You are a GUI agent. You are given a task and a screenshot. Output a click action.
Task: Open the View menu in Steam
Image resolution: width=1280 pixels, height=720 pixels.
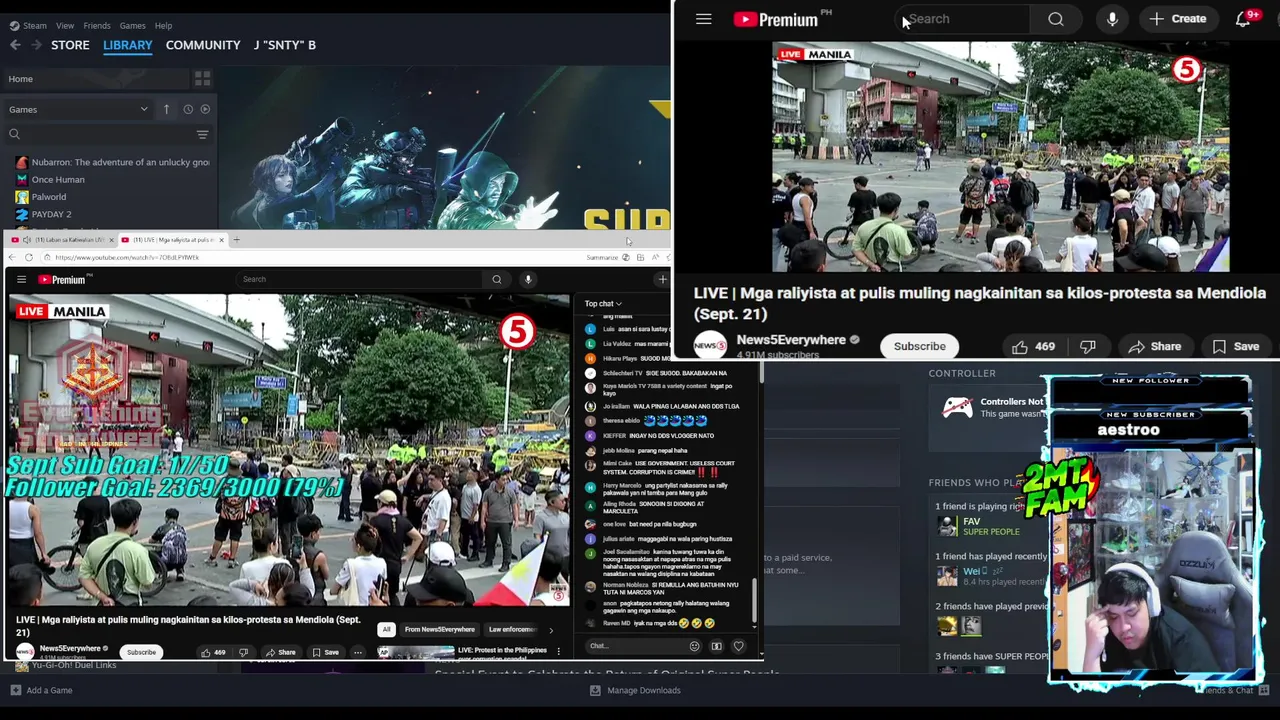65,25
